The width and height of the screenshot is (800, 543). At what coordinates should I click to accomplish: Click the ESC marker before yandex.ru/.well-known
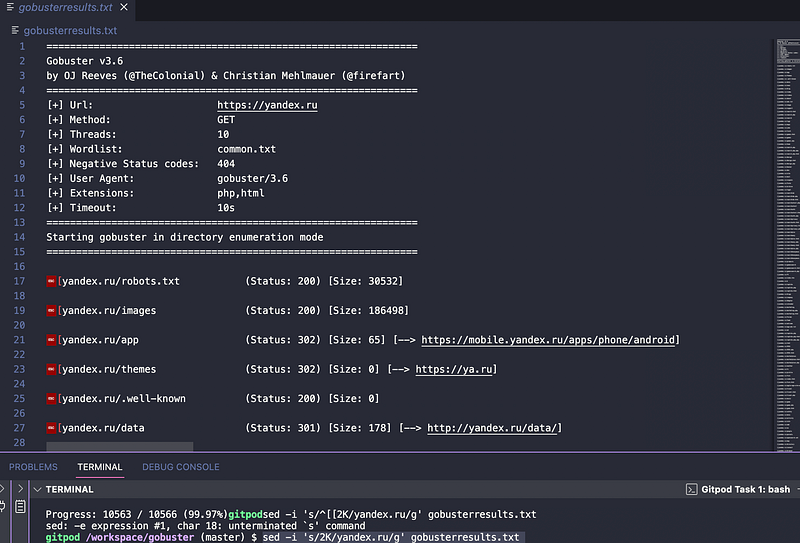[x=51, y=399]
